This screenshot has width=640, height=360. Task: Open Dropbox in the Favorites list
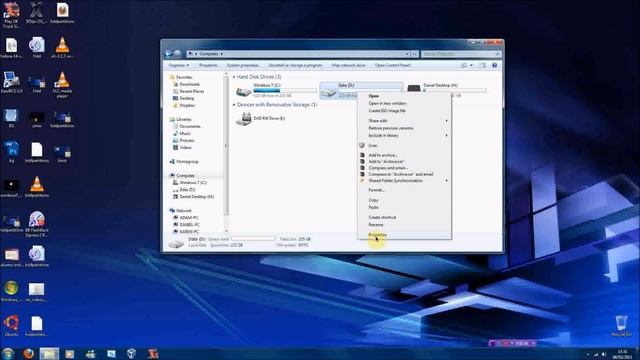[187, 105]
